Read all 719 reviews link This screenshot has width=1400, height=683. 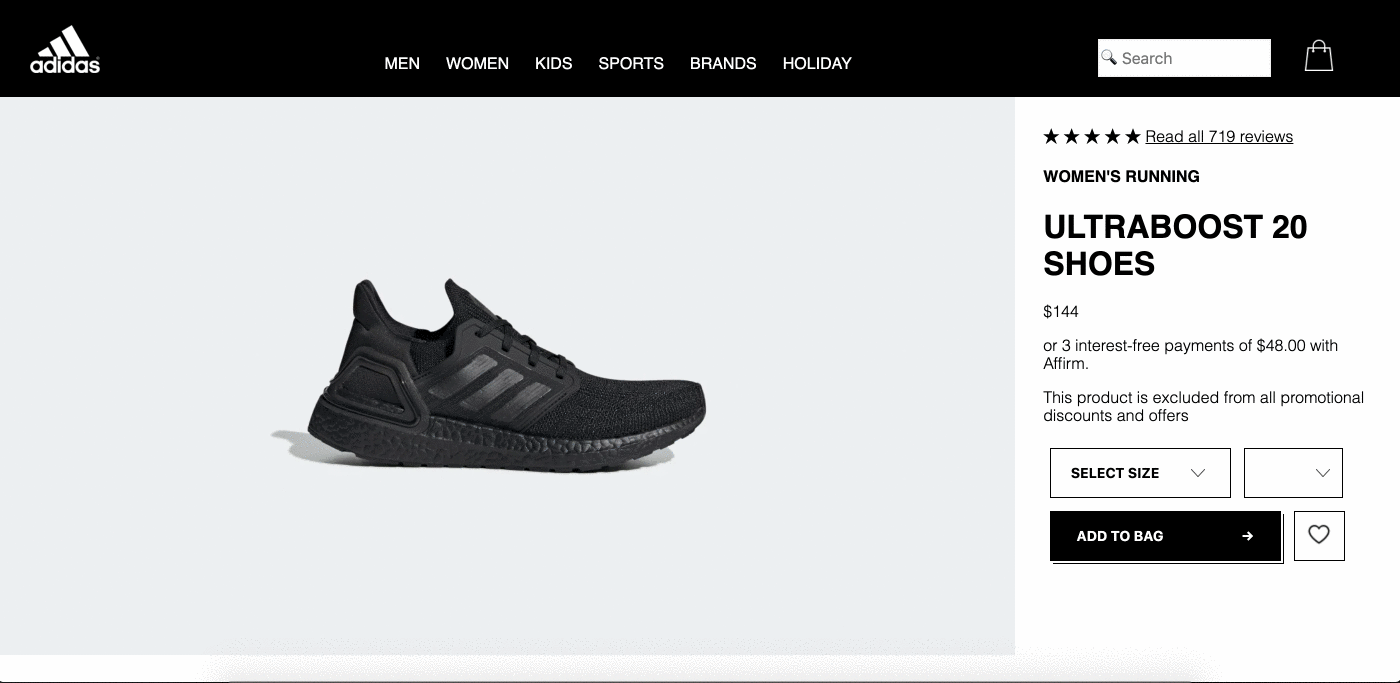[1219, 137]
